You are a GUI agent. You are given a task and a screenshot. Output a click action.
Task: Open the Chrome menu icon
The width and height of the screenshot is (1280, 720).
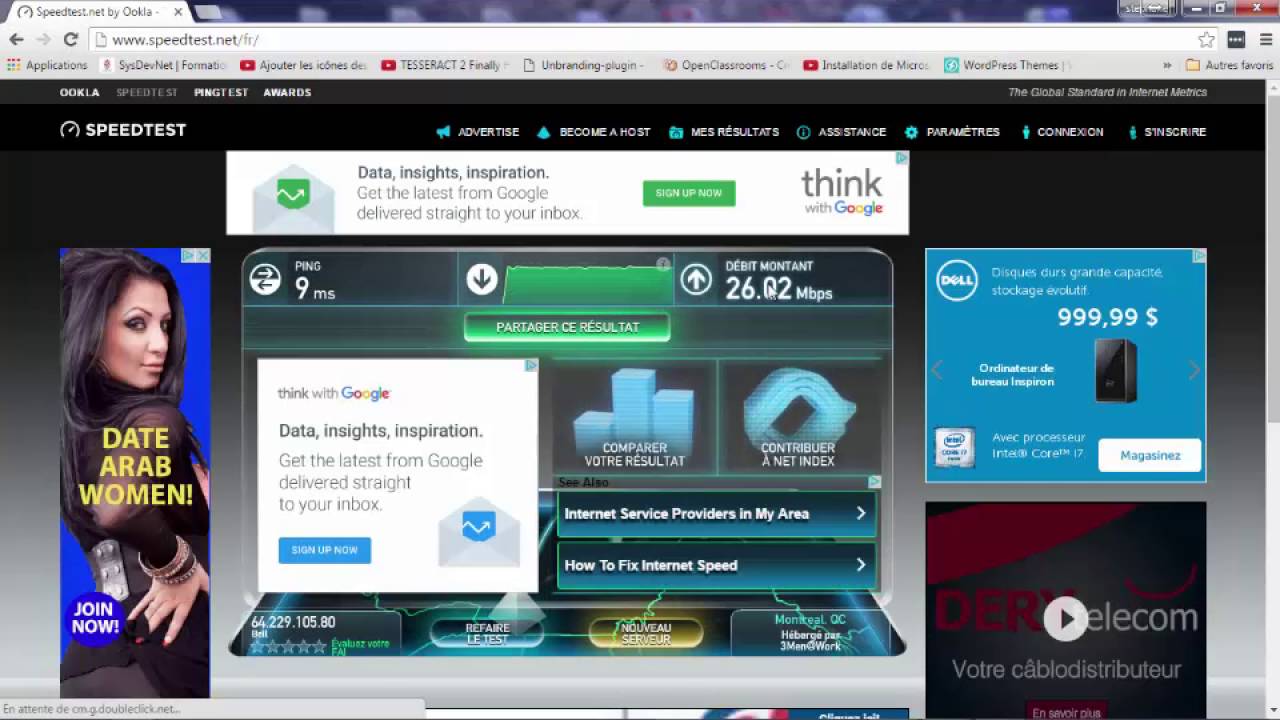tap(1266, 39)
